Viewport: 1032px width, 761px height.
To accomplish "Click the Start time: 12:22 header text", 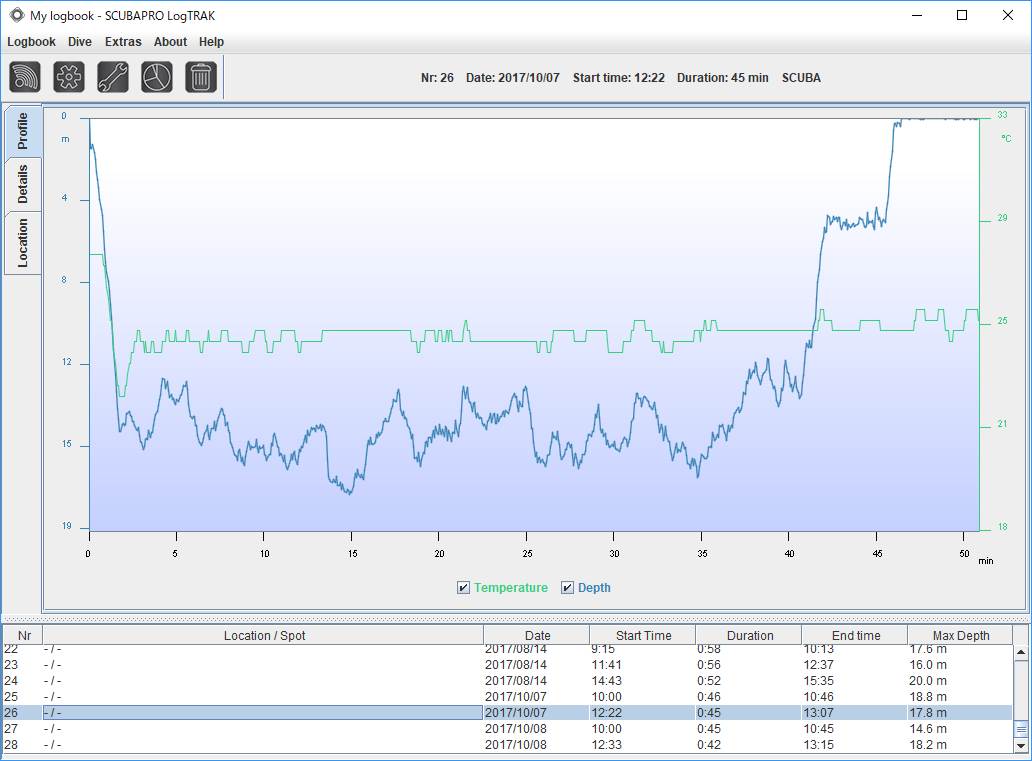I will tap(619, 78).
